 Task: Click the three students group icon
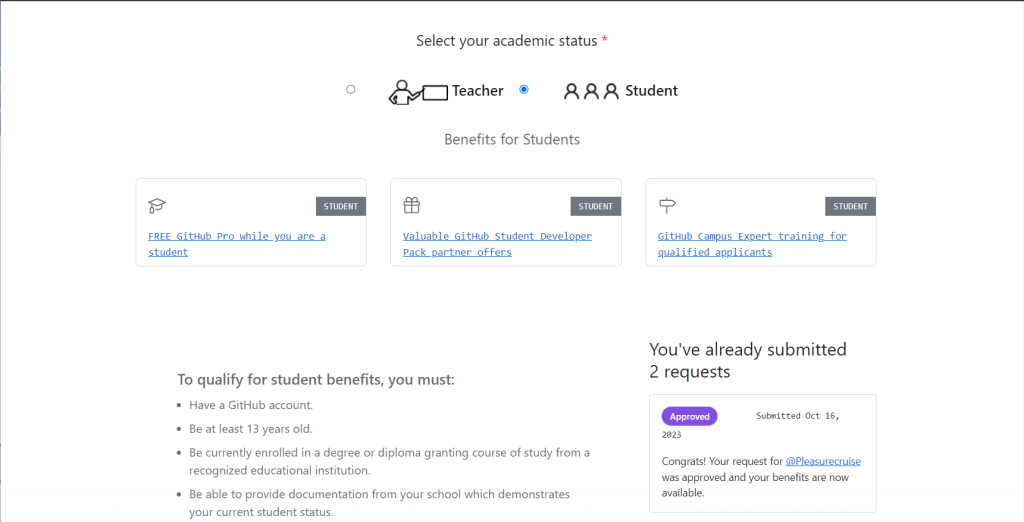tap(591, 91)
